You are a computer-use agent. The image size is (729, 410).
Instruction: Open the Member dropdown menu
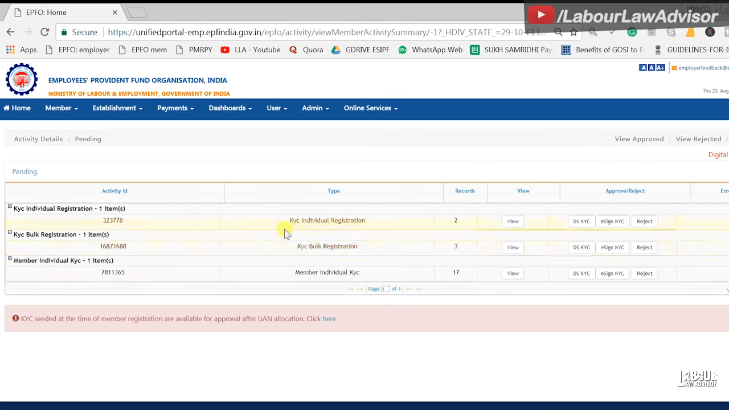(x=61, y=108)
